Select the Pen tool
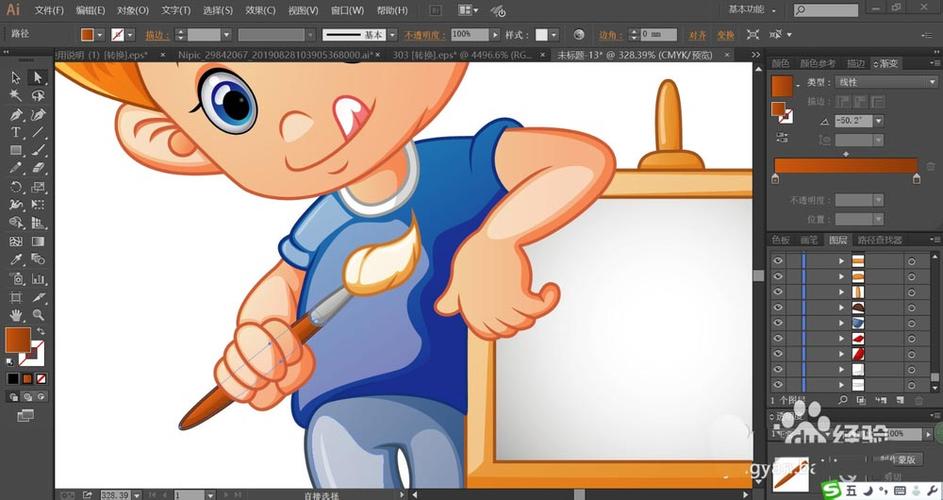Image resolution: width=943 pixels, height=500 pixels. 16,114
